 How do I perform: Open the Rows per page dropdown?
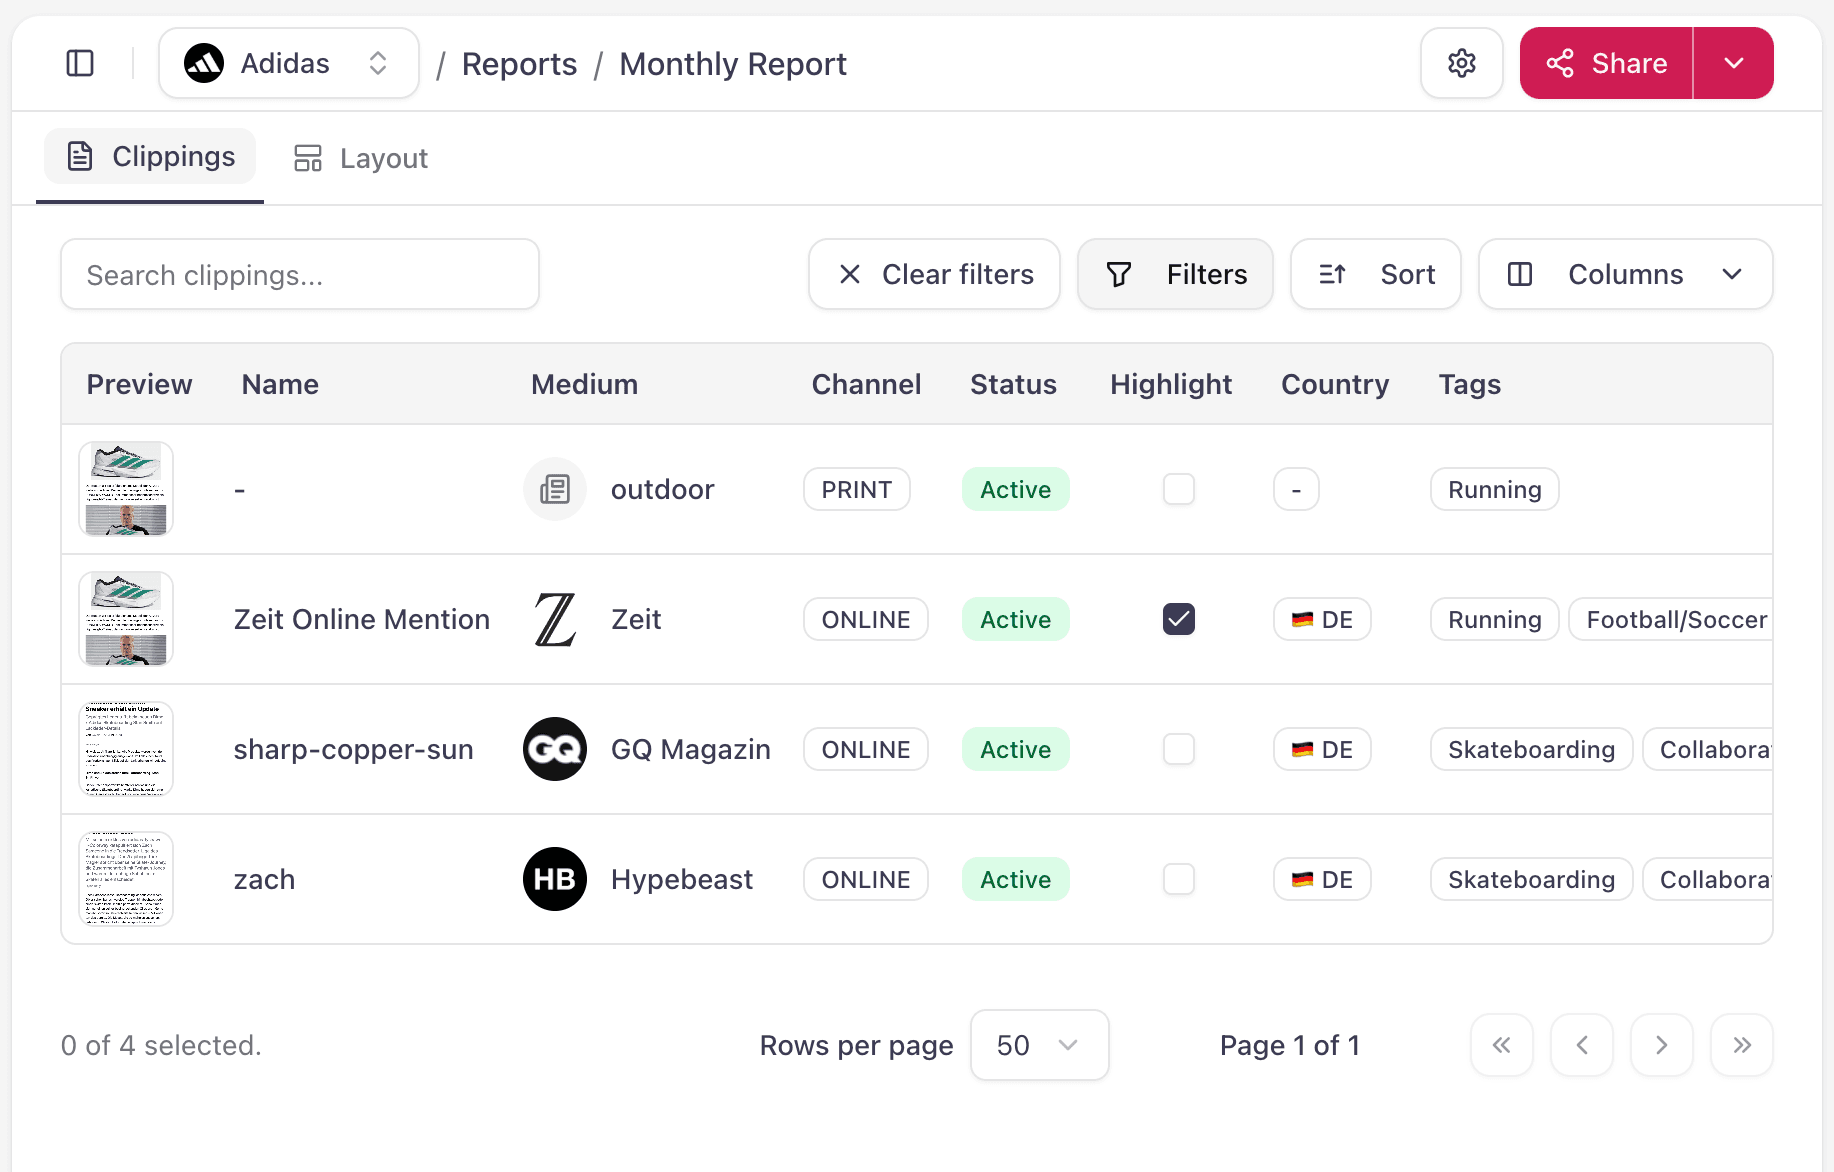click(x=1039, y=1045)
